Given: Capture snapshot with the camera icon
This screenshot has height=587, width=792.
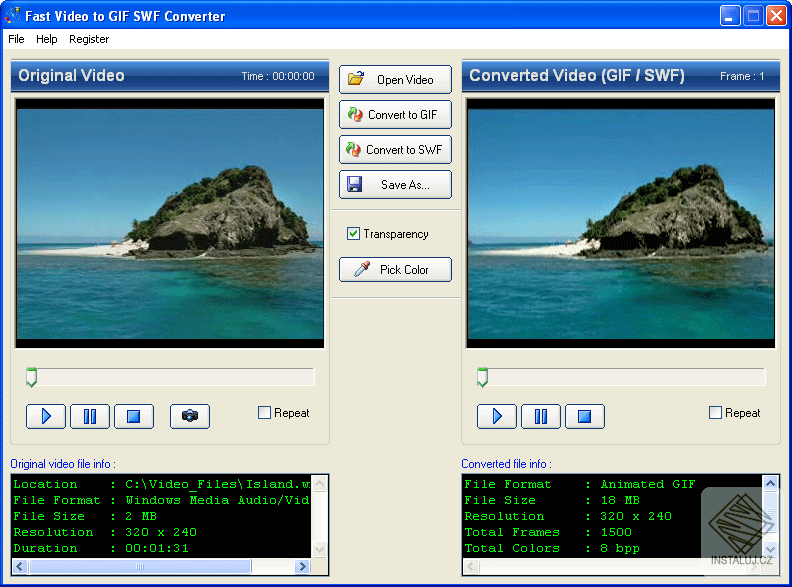Looking at the screenshot, I should coord(190,416).
